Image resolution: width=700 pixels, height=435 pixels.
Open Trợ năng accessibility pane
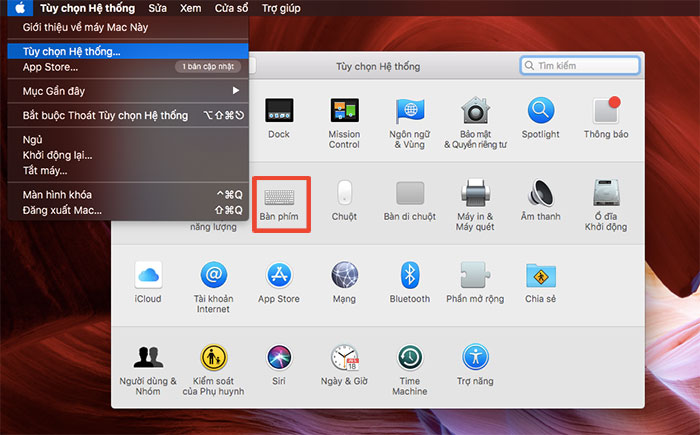(475, 364)
